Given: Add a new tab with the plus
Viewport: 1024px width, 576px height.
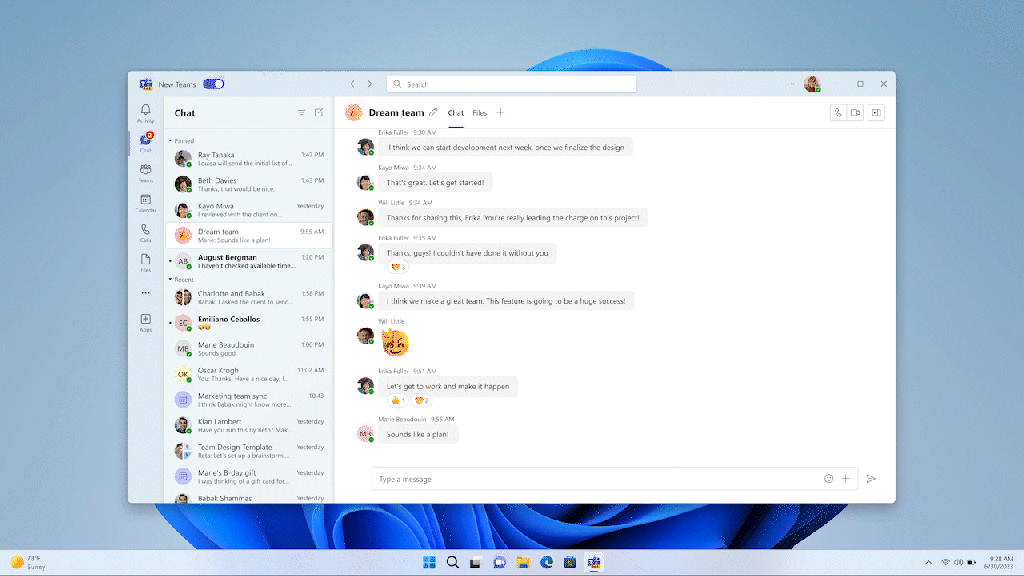Looking at the screenshot, I should pyautogui.click(x=501, y=113).
